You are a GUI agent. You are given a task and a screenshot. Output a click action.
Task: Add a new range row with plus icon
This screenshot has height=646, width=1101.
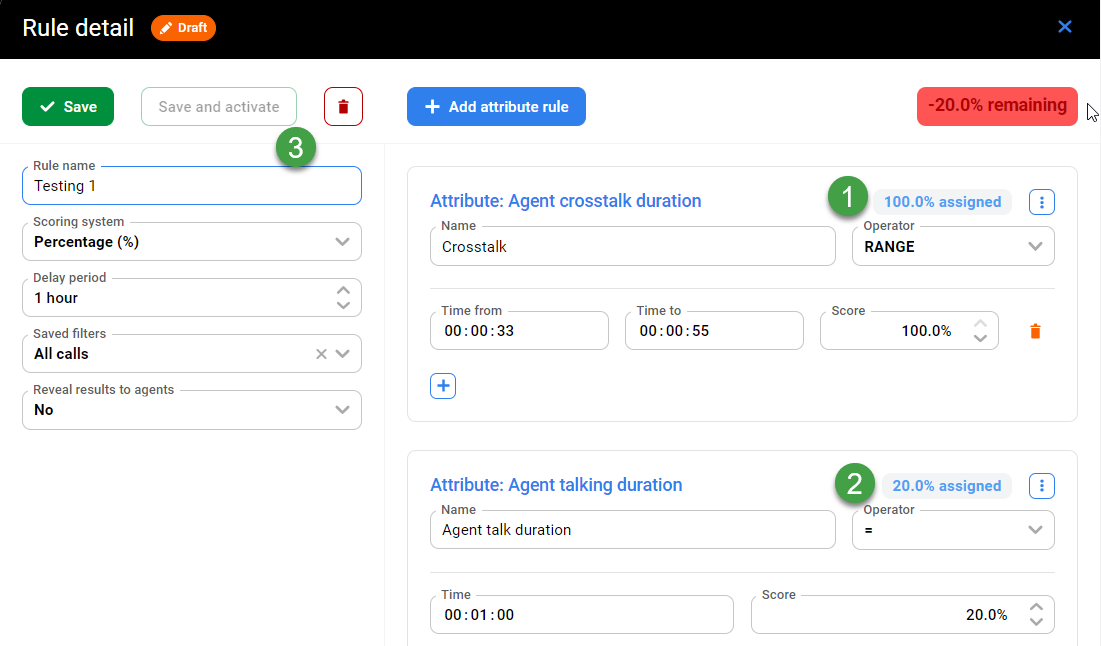point(443,386)
